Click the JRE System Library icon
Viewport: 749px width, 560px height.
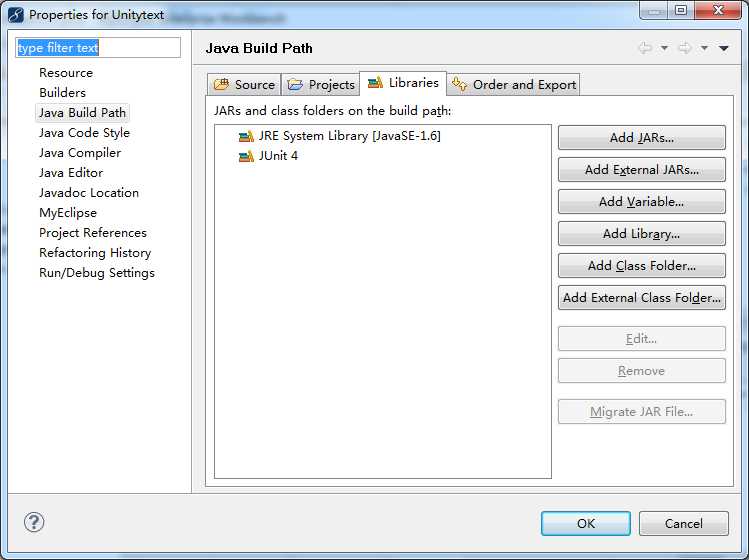click(x=246, y=137)
